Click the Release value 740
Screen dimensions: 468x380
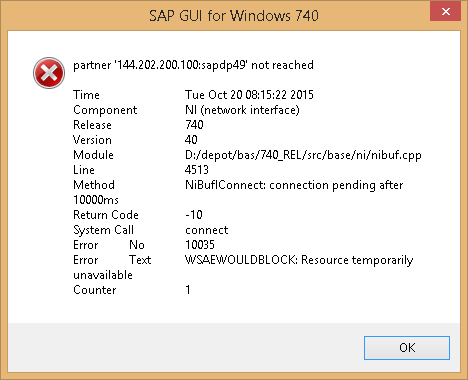pyautogui.click(x=194, y=125)
